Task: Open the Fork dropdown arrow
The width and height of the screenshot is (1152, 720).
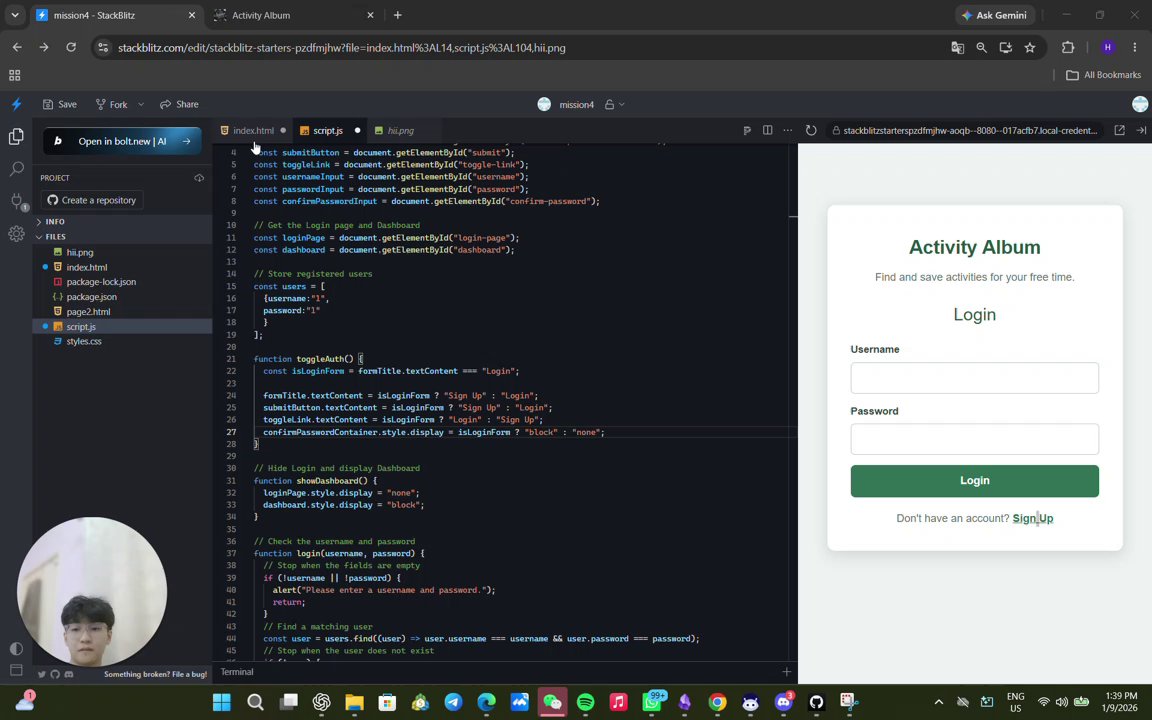Action: [x=141, y=104]
